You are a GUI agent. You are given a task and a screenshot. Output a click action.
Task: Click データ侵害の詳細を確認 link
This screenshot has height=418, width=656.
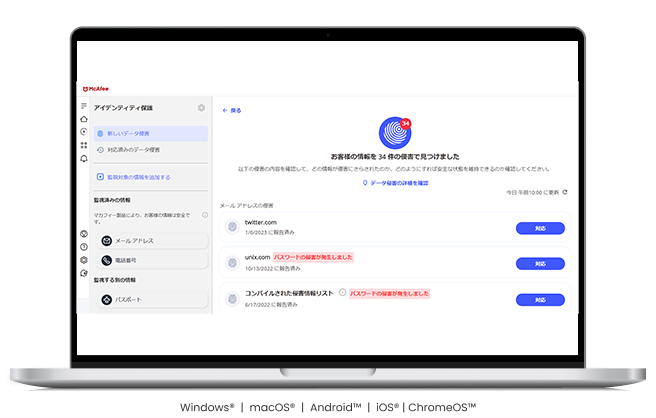click(395, 183)
